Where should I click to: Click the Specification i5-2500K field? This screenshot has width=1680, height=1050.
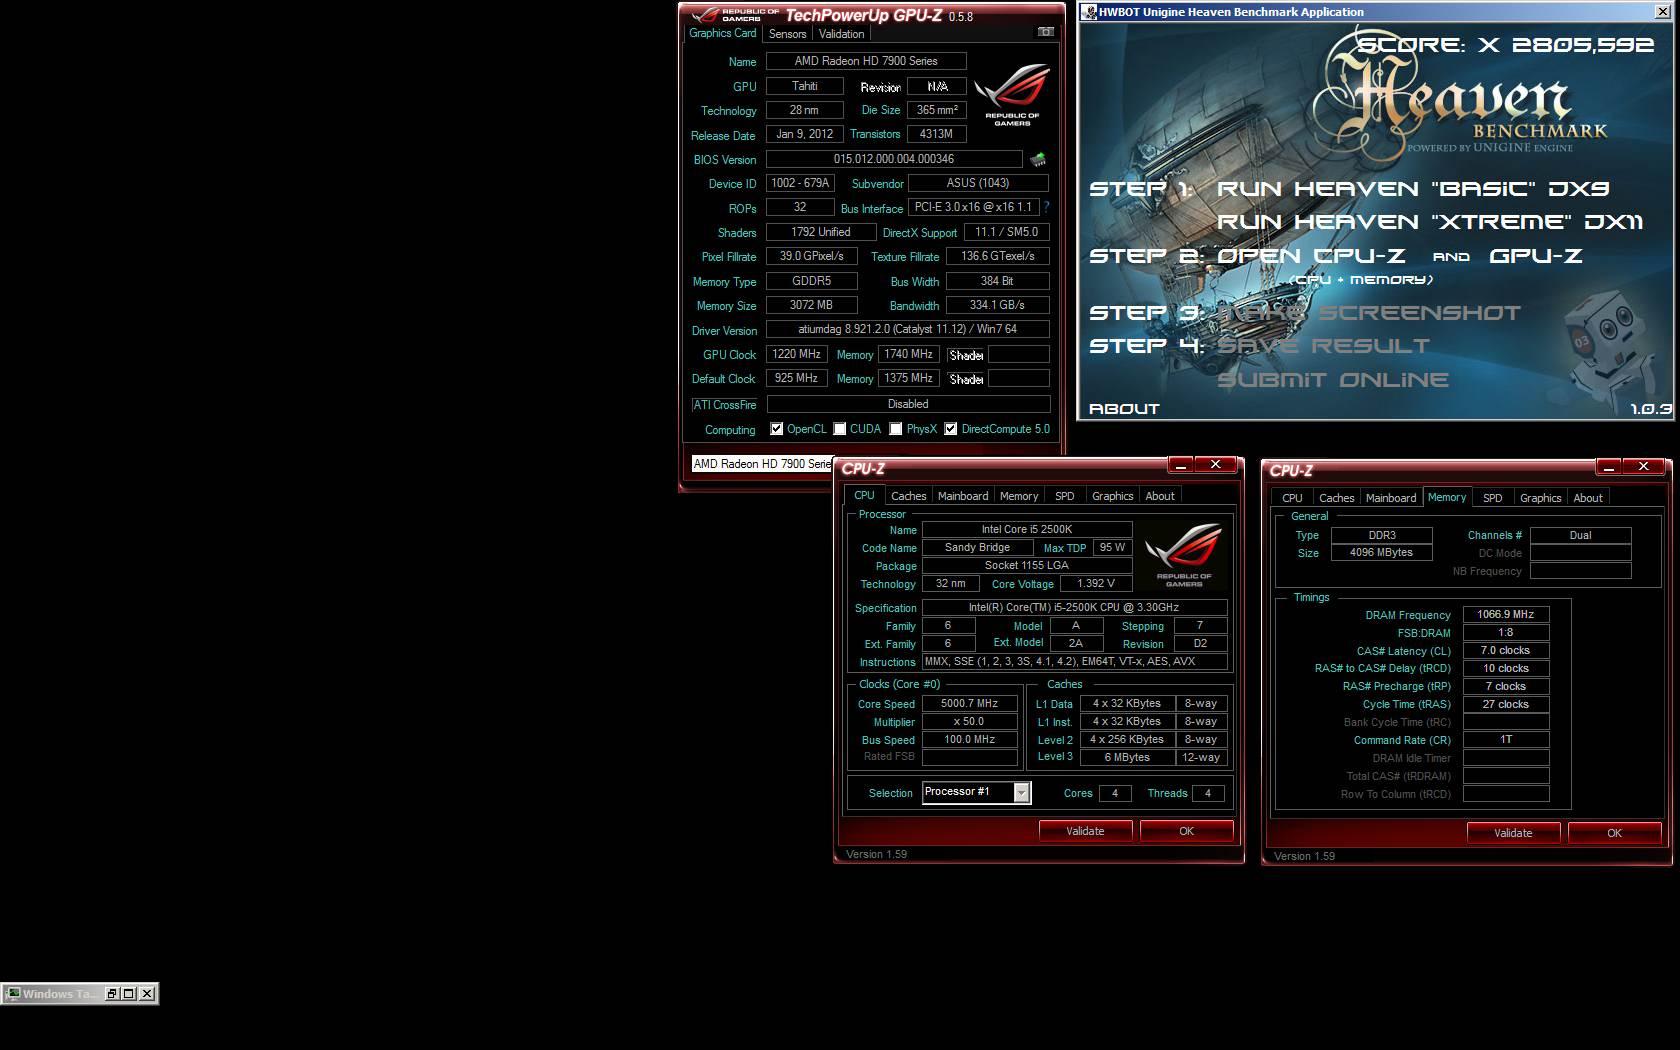(x=1074, y=608)
